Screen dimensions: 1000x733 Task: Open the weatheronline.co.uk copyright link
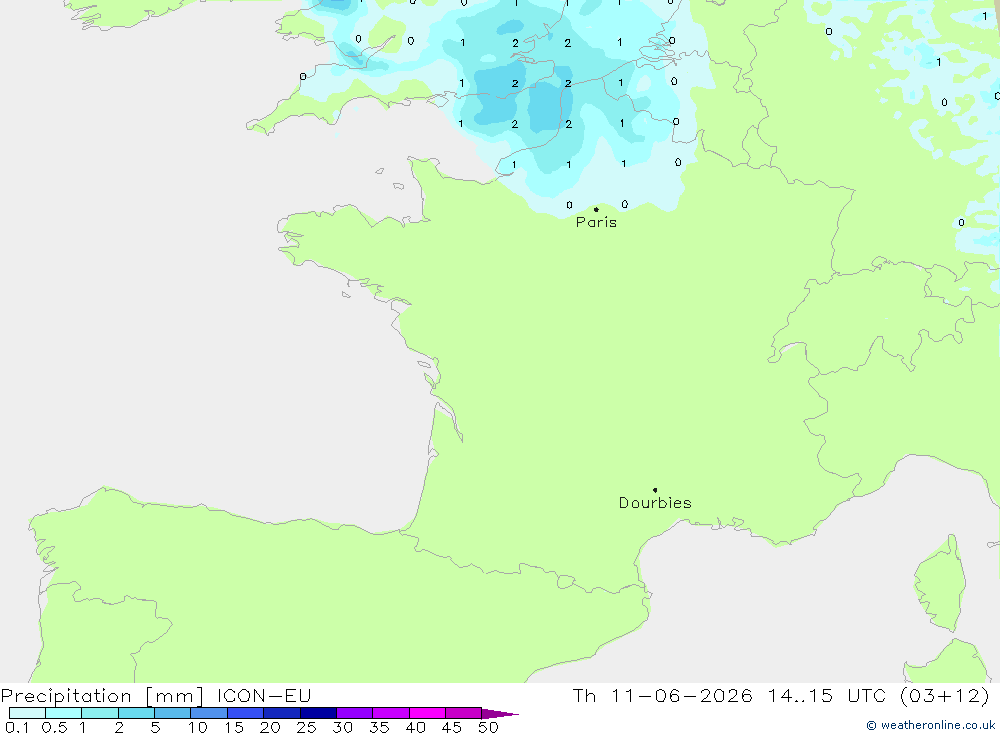[930, 725]
